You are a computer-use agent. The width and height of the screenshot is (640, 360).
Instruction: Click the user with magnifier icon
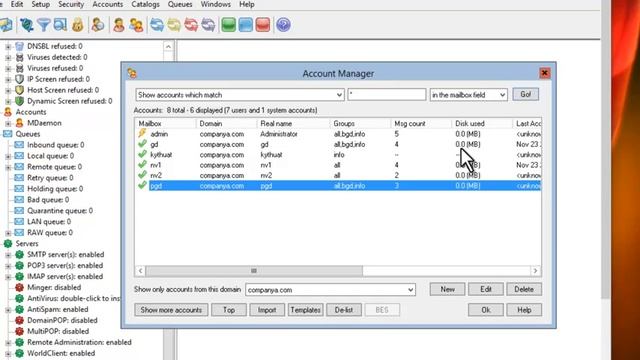98,25
